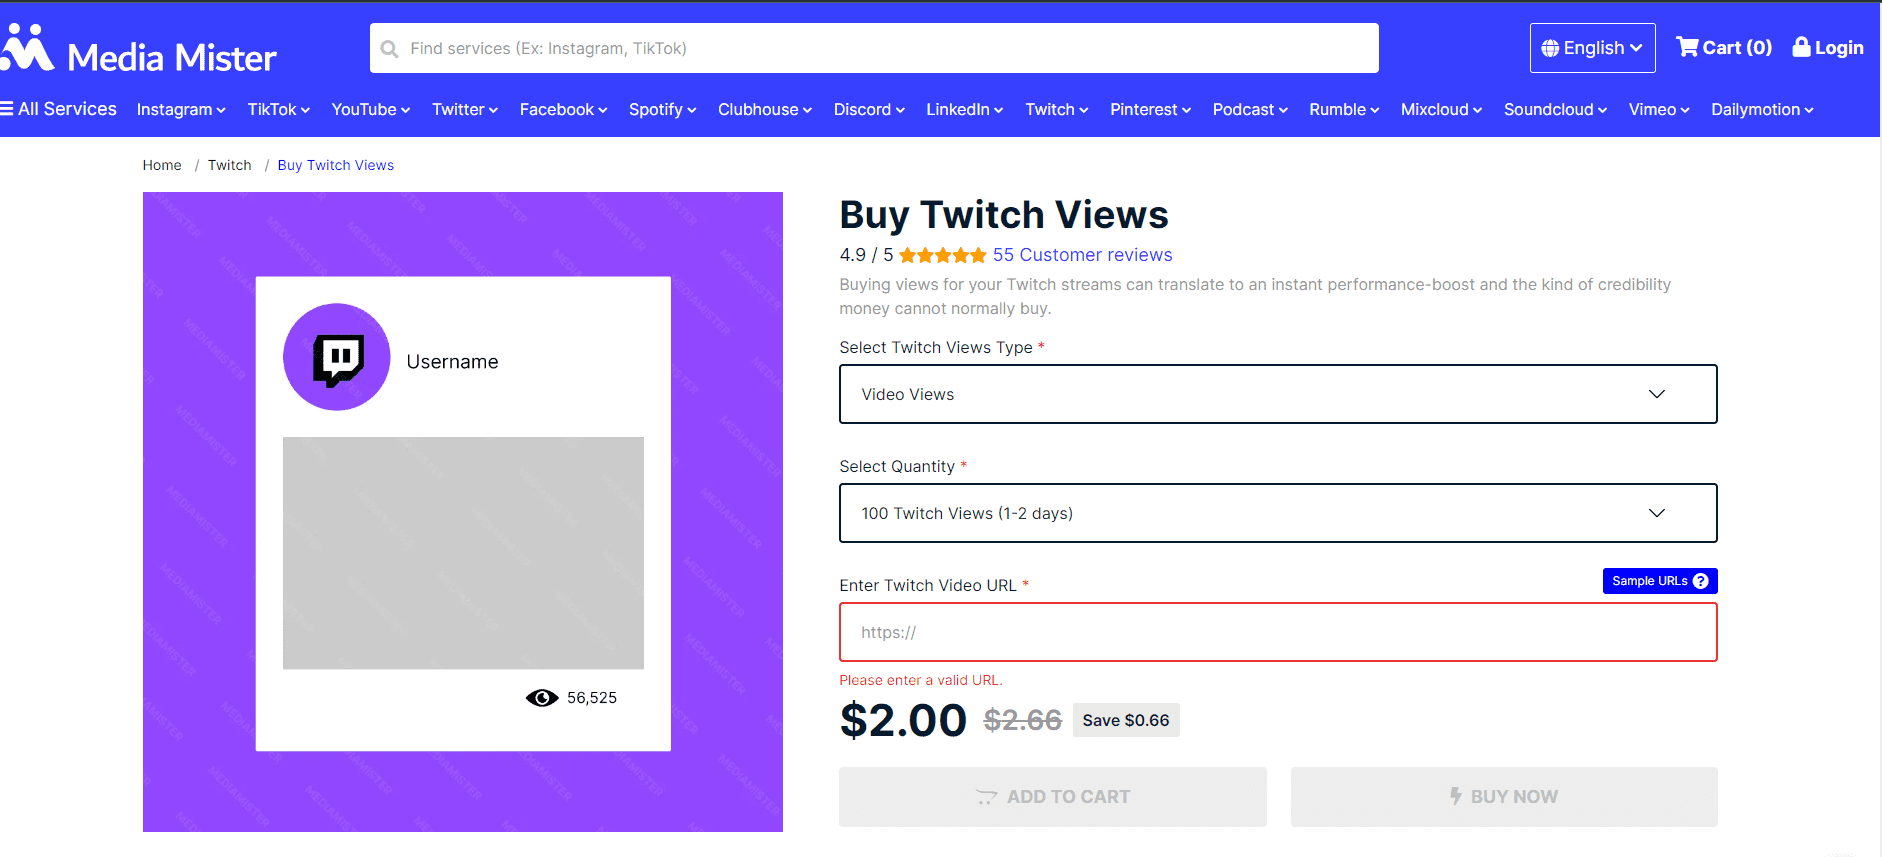Click the Twitch logo avatar

(x=337, y=357)
